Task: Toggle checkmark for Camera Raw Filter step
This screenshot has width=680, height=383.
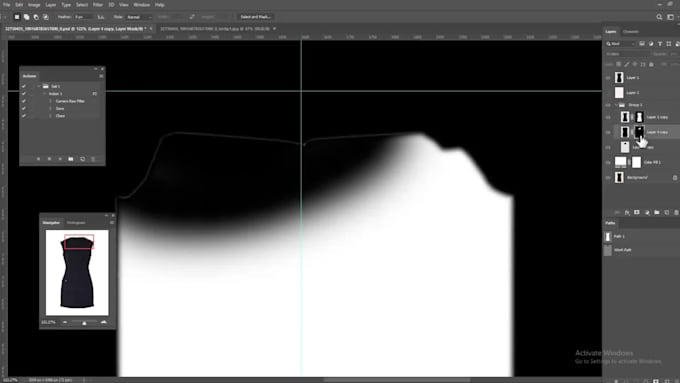Action: coord(24,101)
